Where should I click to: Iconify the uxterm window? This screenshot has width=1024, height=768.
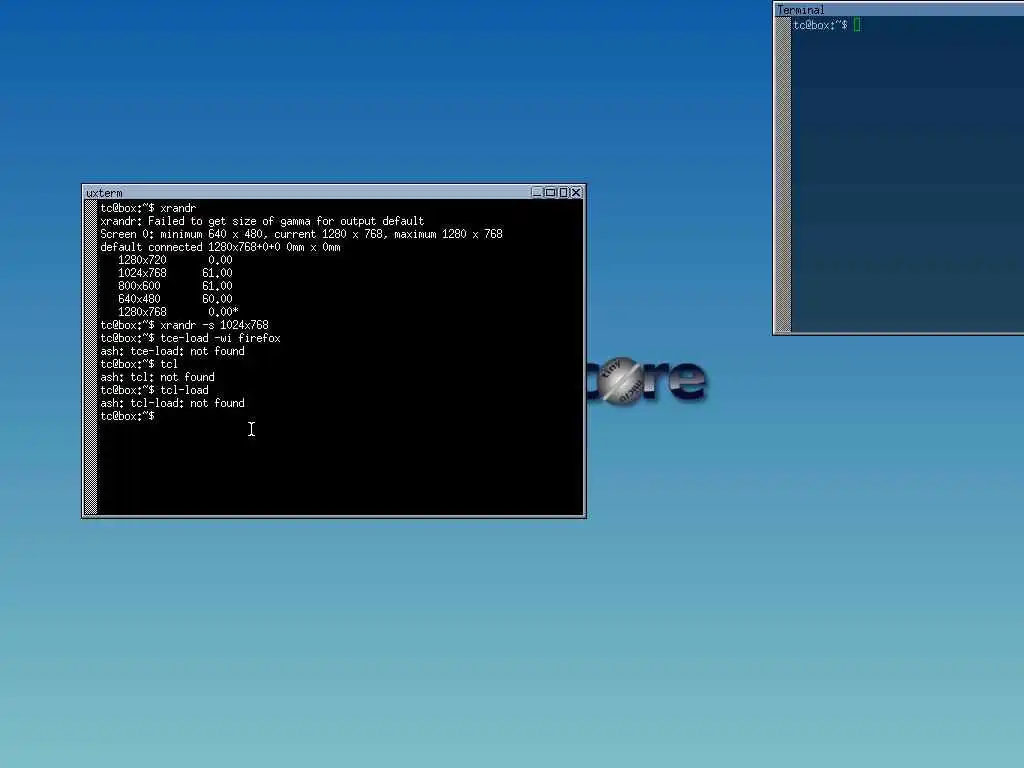(x=537, y=193)
